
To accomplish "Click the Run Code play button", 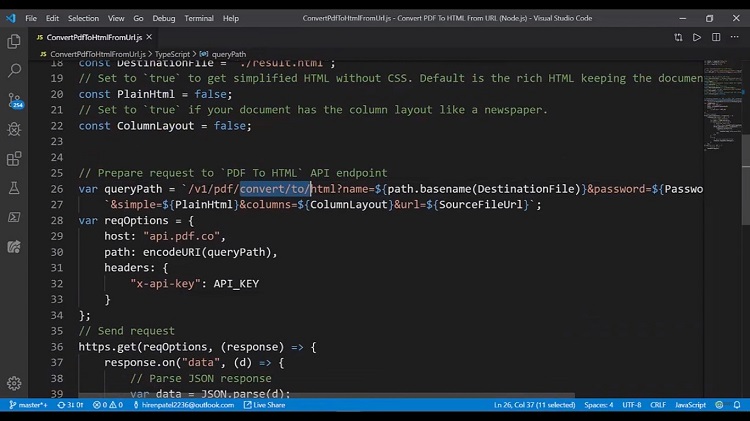I will [697, 37].
